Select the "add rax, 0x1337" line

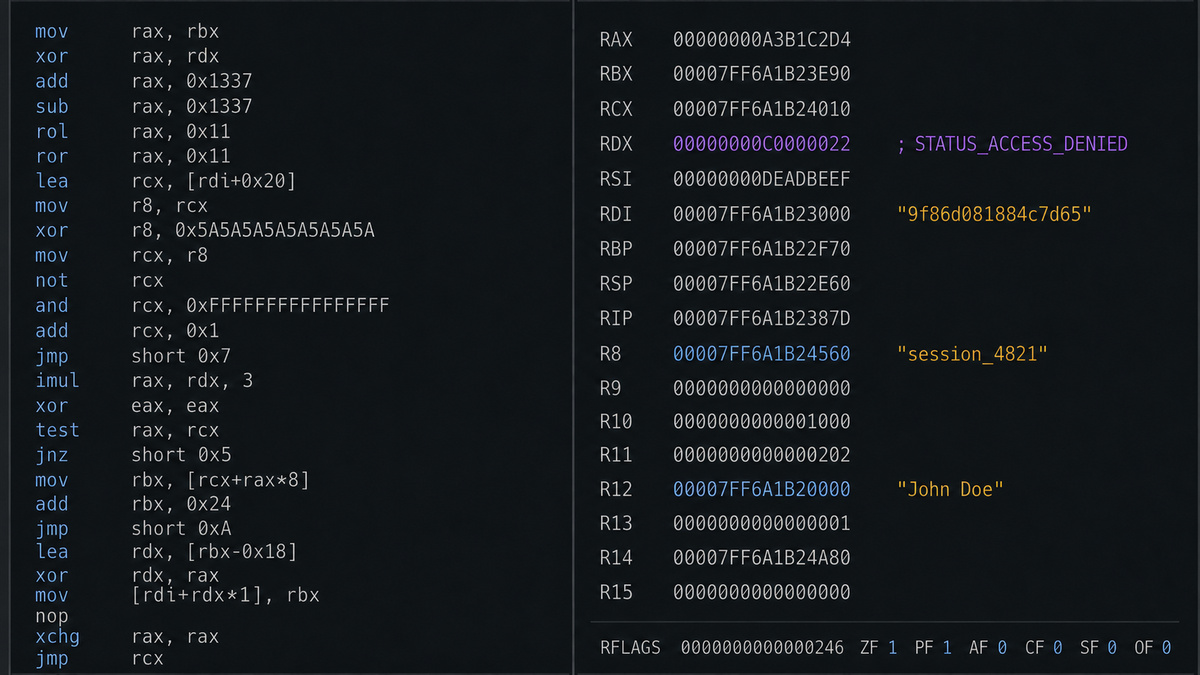(x=144, y=81)
